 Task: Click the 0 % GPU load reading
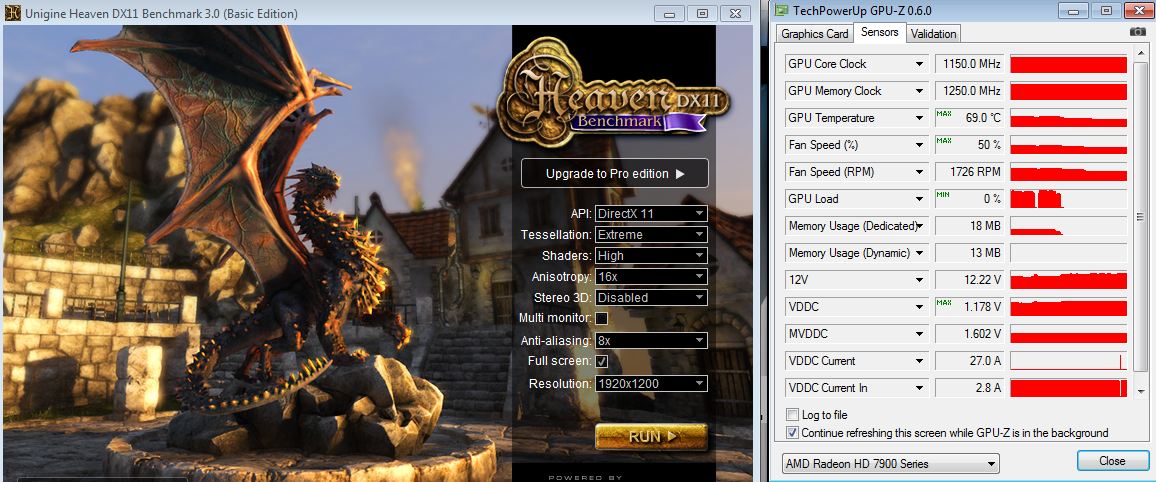coord(969,199)
